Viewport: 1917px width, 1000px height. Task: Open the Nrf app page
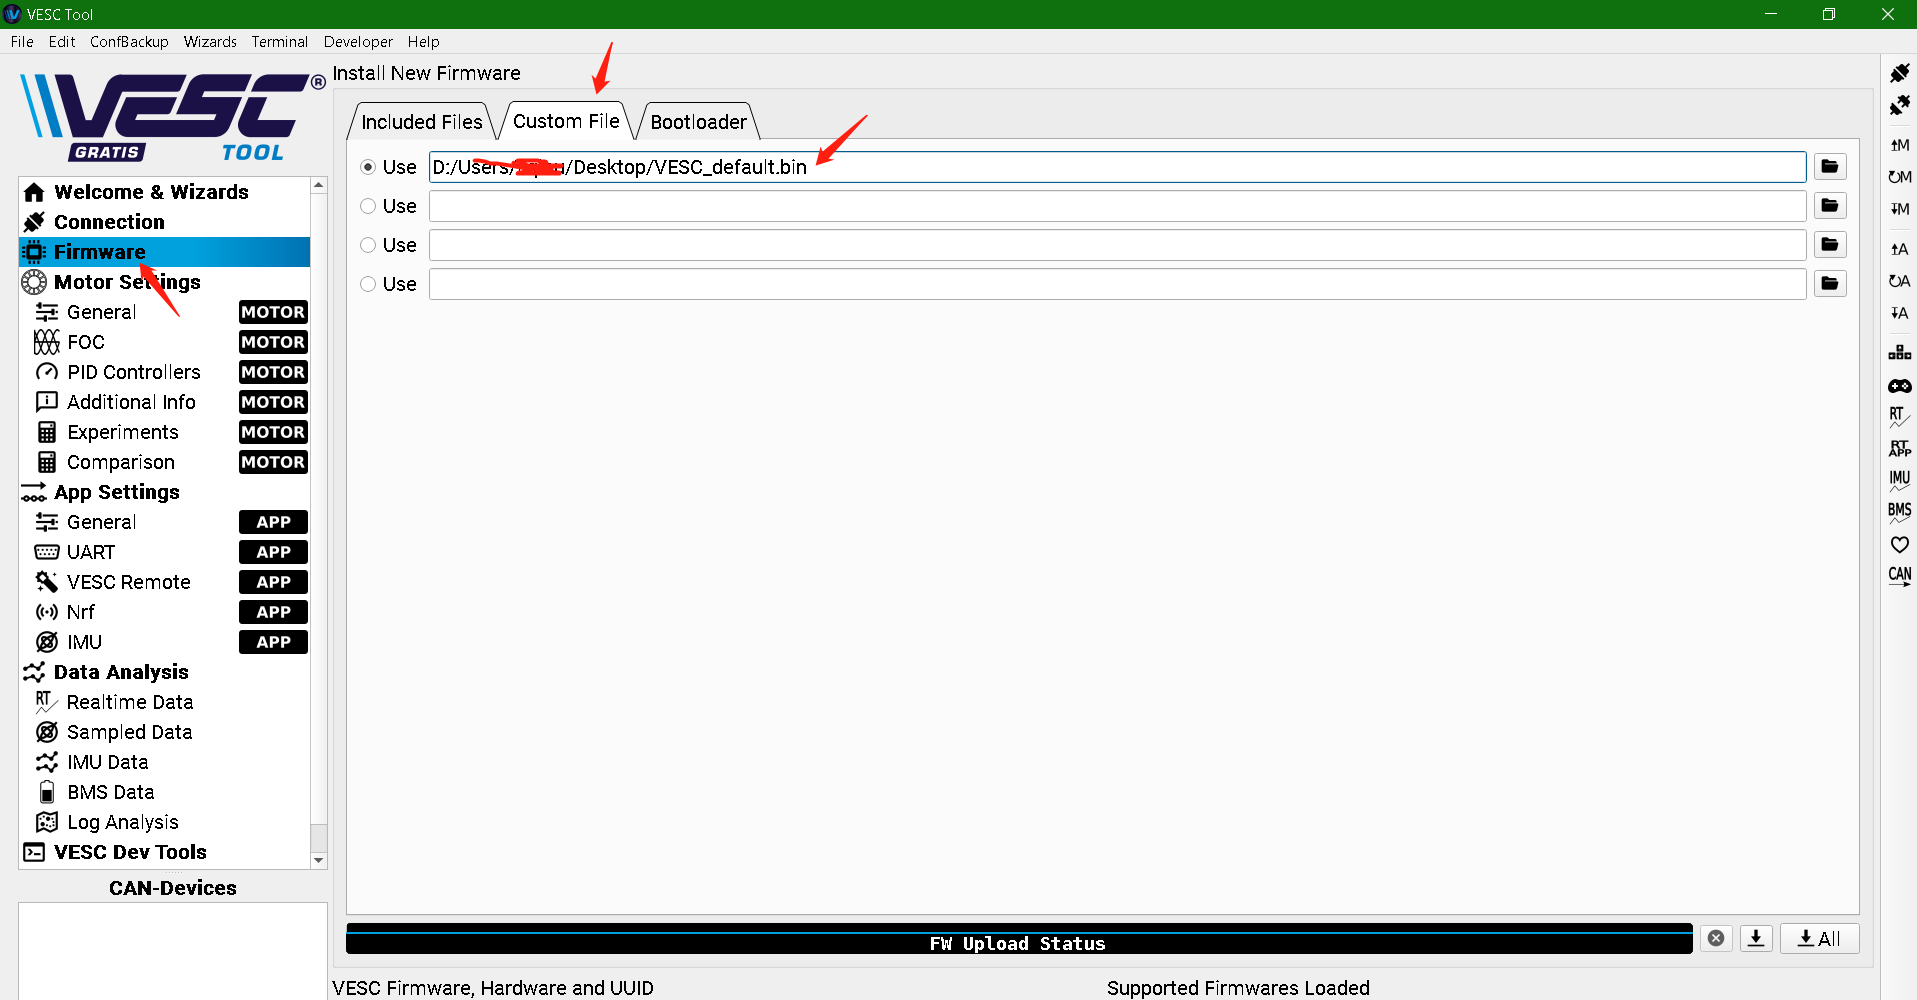164,612
